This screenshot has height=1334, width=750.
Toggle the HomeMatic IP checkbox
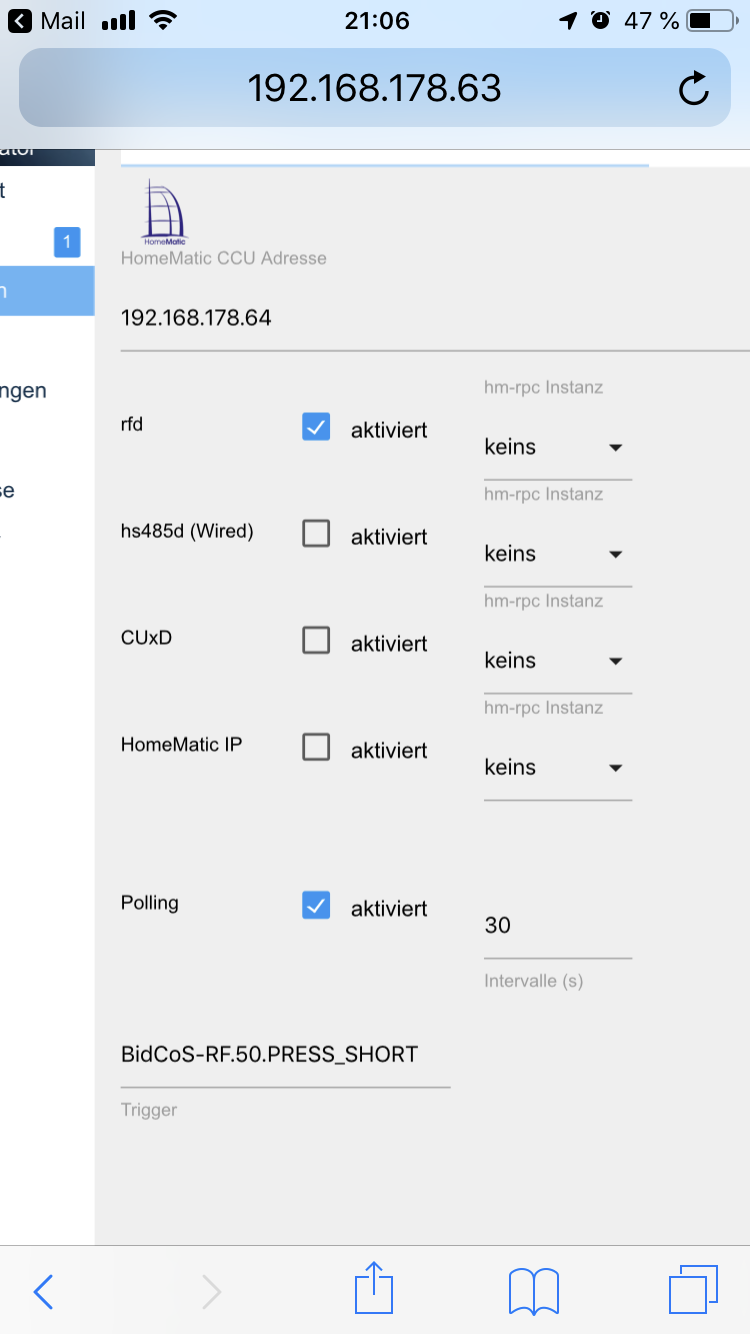point(316,748)
